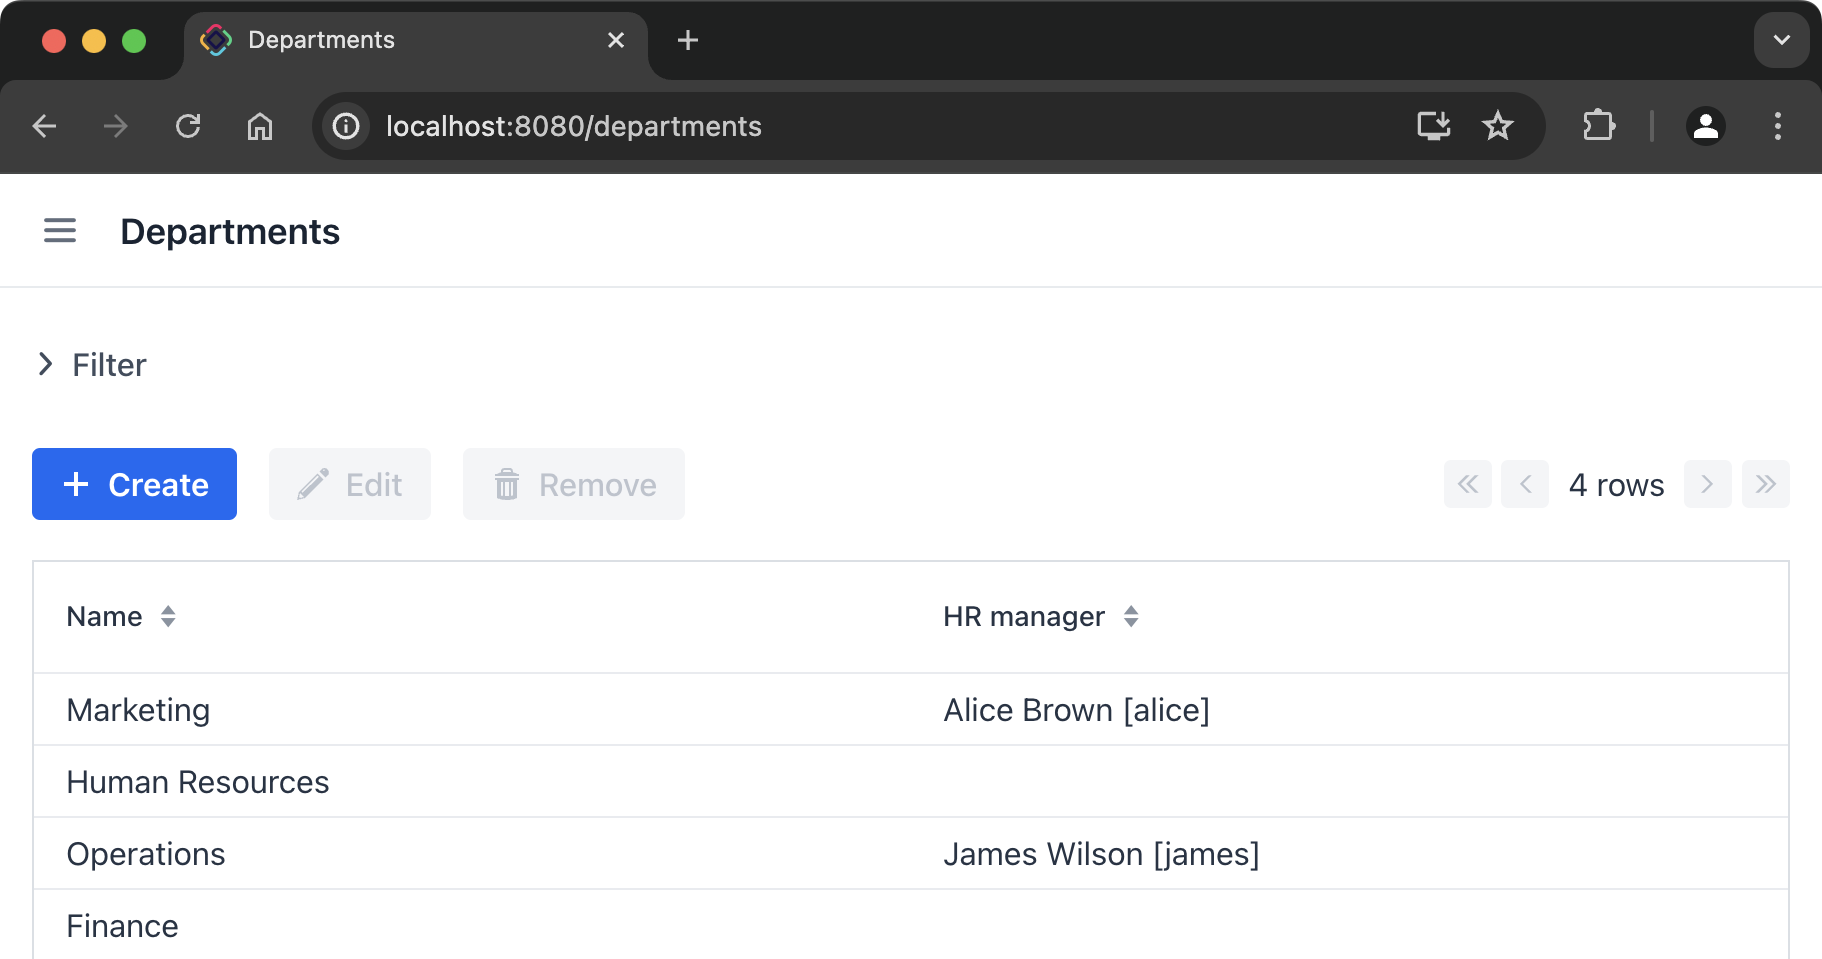Reload the current page

pyautogui.click(x=189, y=126)
